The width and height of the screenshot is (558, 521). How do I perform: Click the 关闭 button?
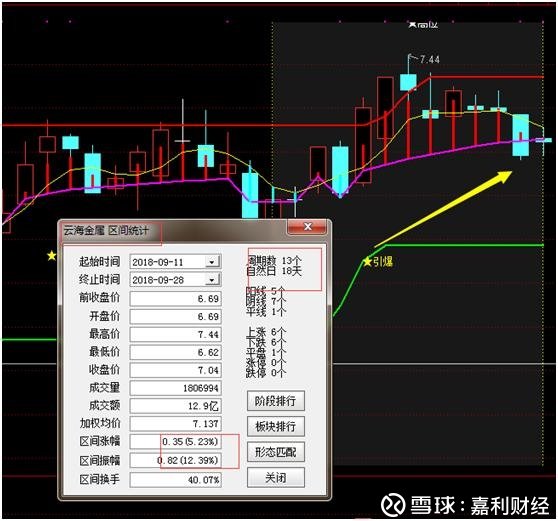tap(276, 478)
